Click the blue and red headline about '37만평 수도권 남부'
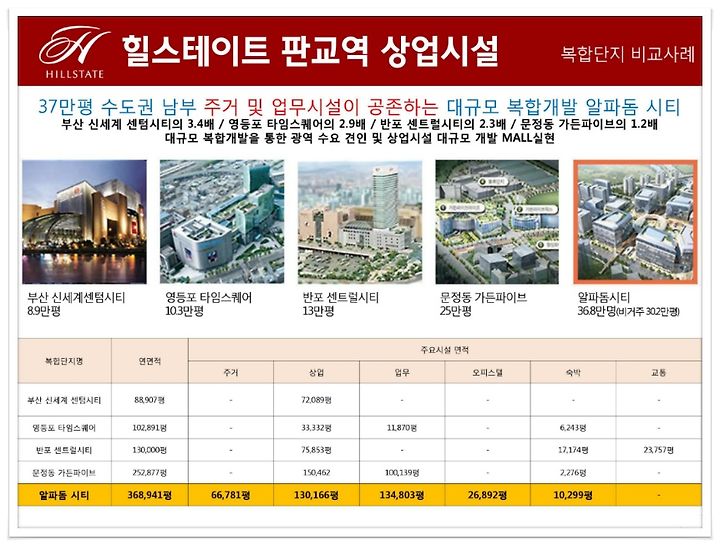 (x=359, y=107)
